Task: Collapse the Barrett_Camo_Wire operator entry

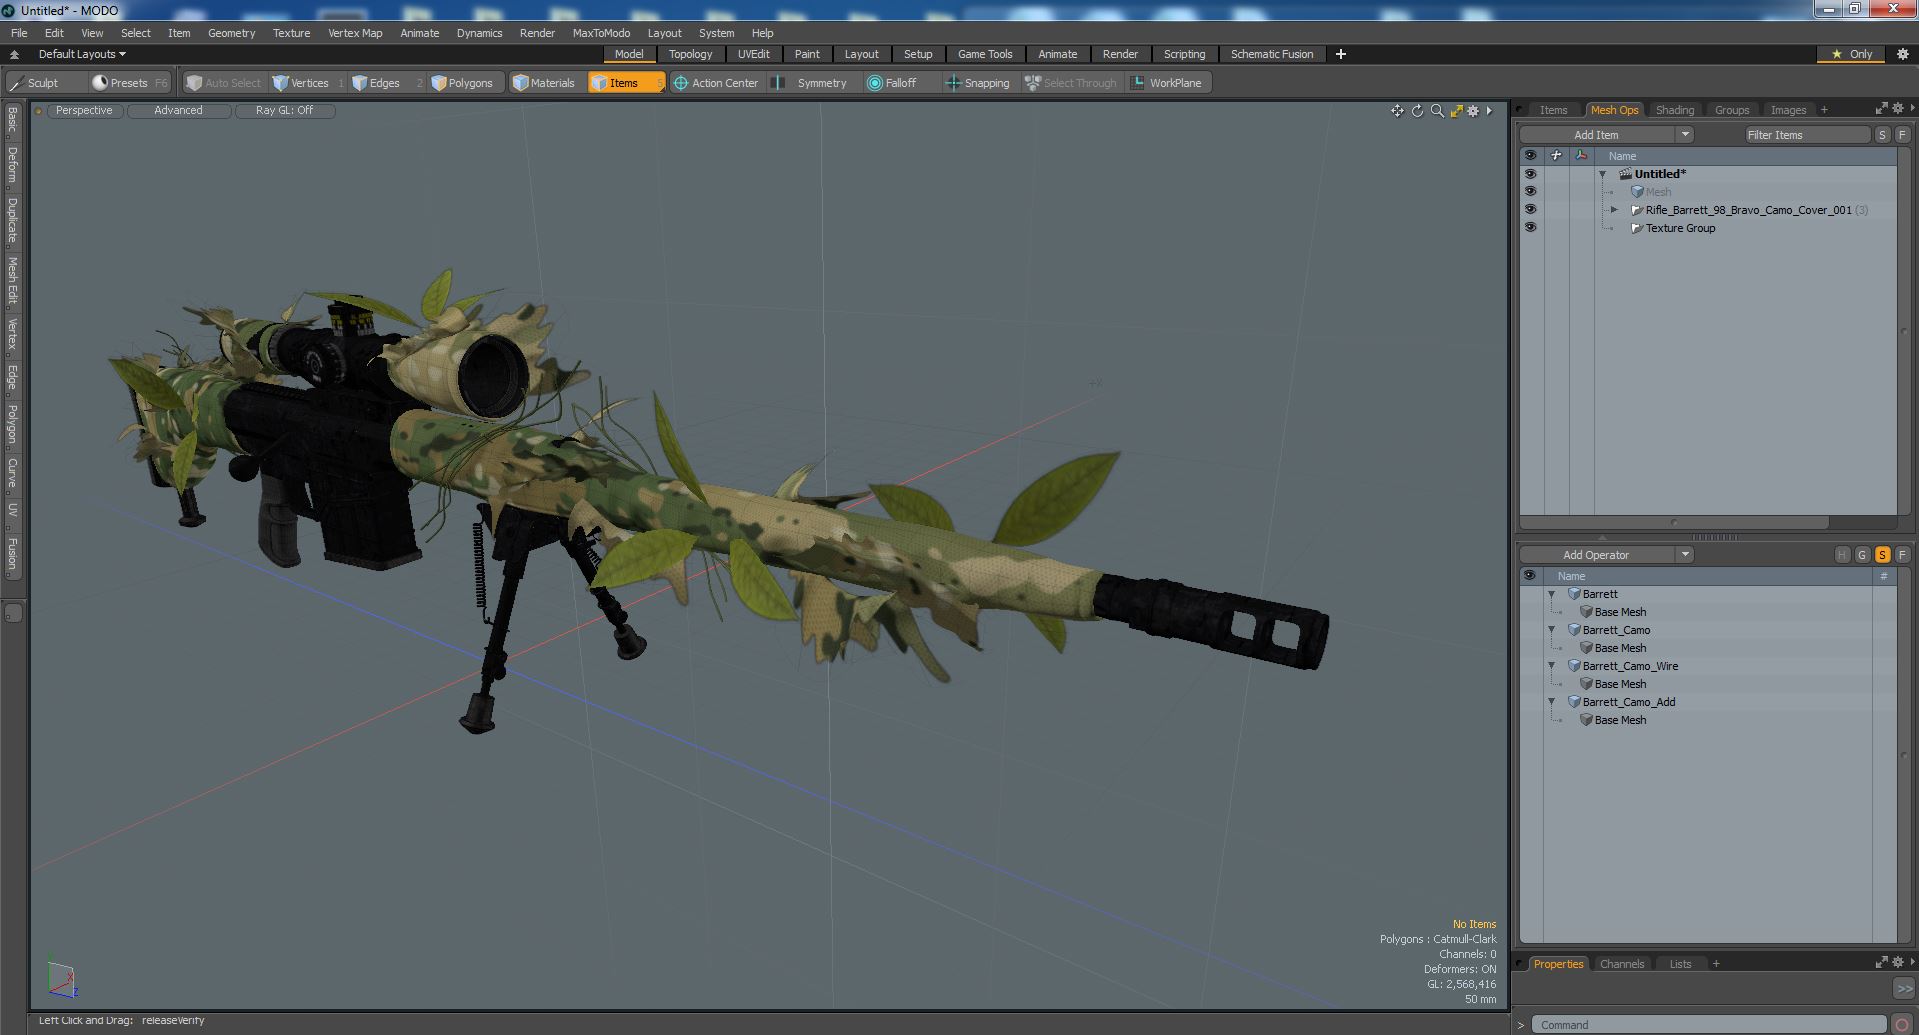Action: [1551, 666]
